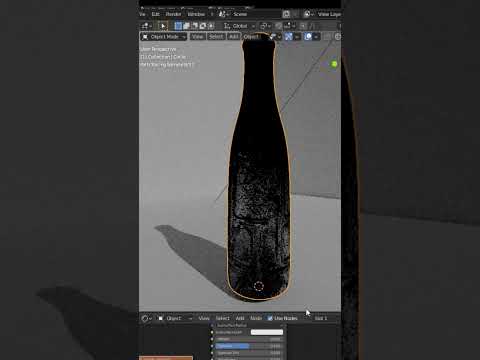Open the Global transform orientation dropdown

pos(239,26)
